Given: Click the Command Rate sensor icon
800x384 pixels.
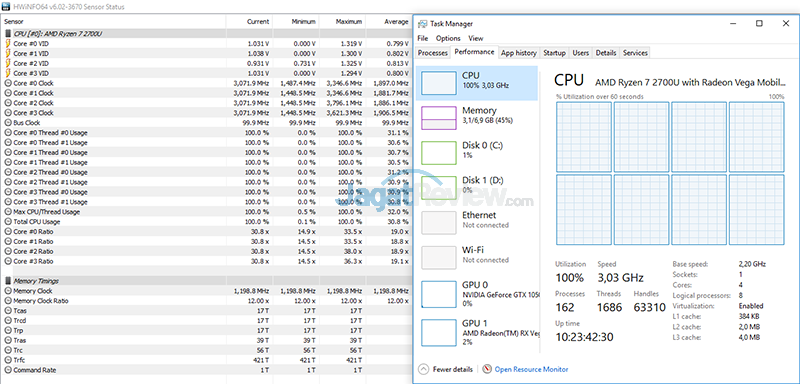Looking at the screenshot, I should (x=8, y=370).
